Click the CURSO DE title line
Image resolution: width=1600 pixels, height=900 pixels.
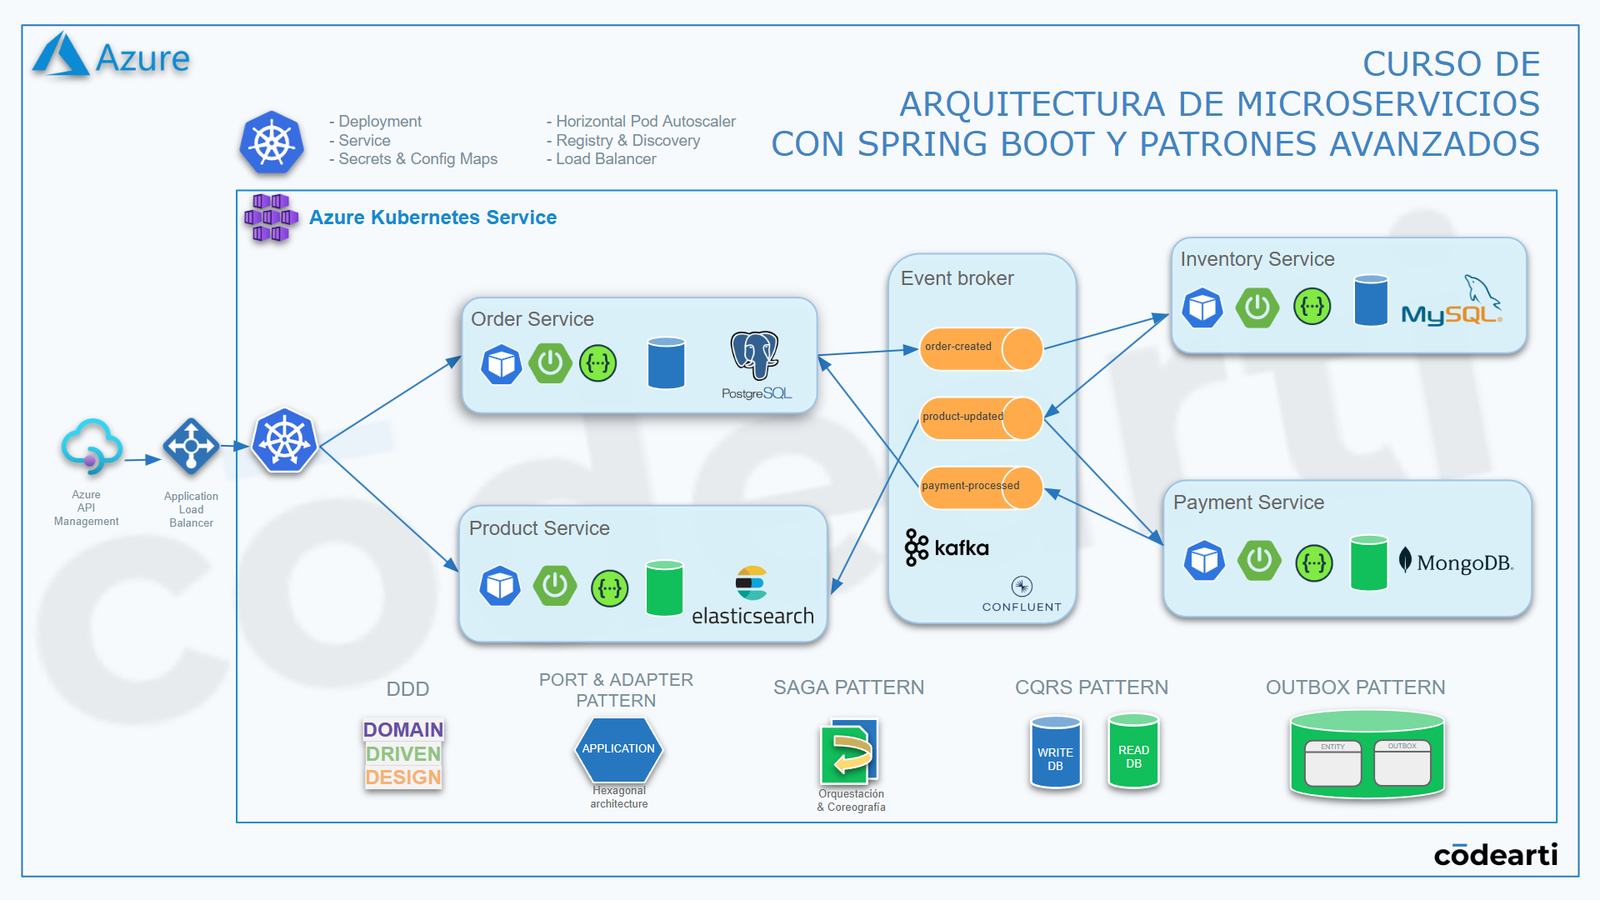[x=1451, y=64]
